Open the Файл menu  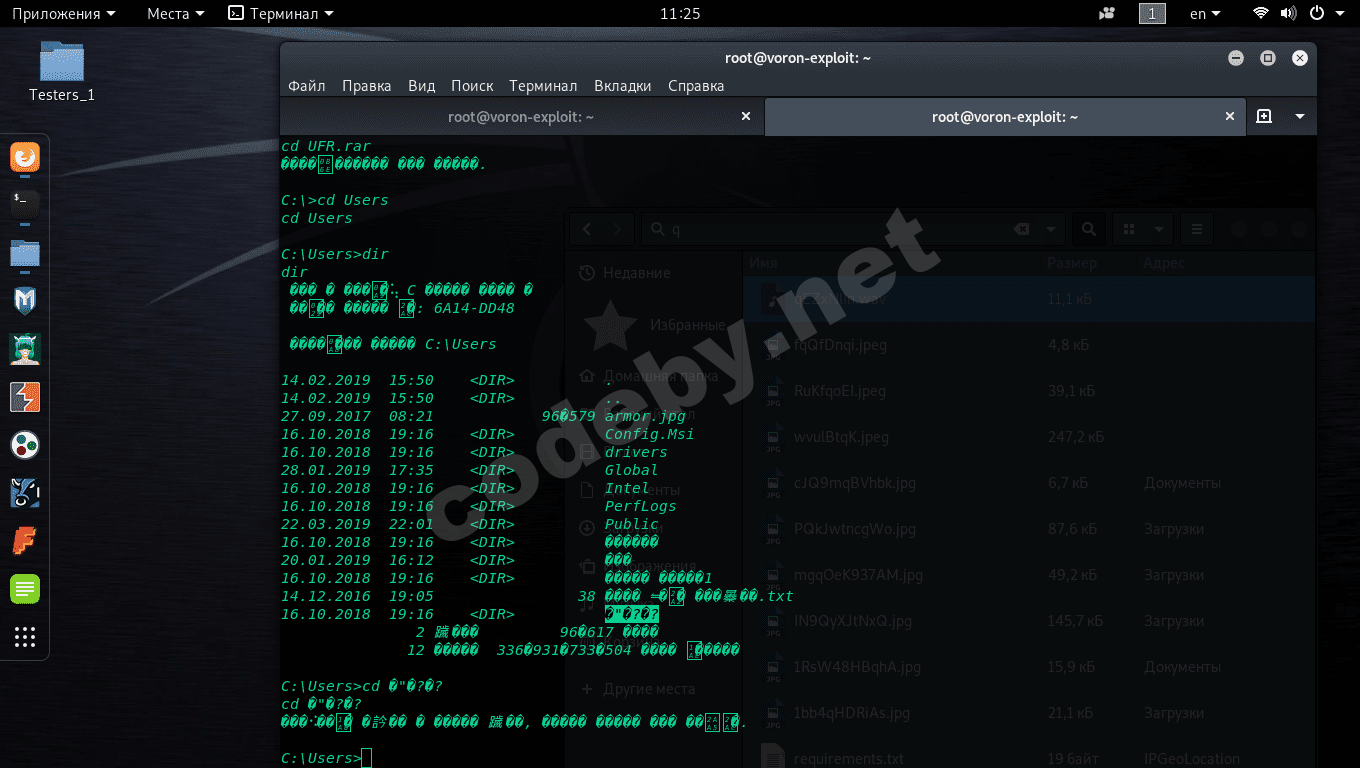(307, 86)
